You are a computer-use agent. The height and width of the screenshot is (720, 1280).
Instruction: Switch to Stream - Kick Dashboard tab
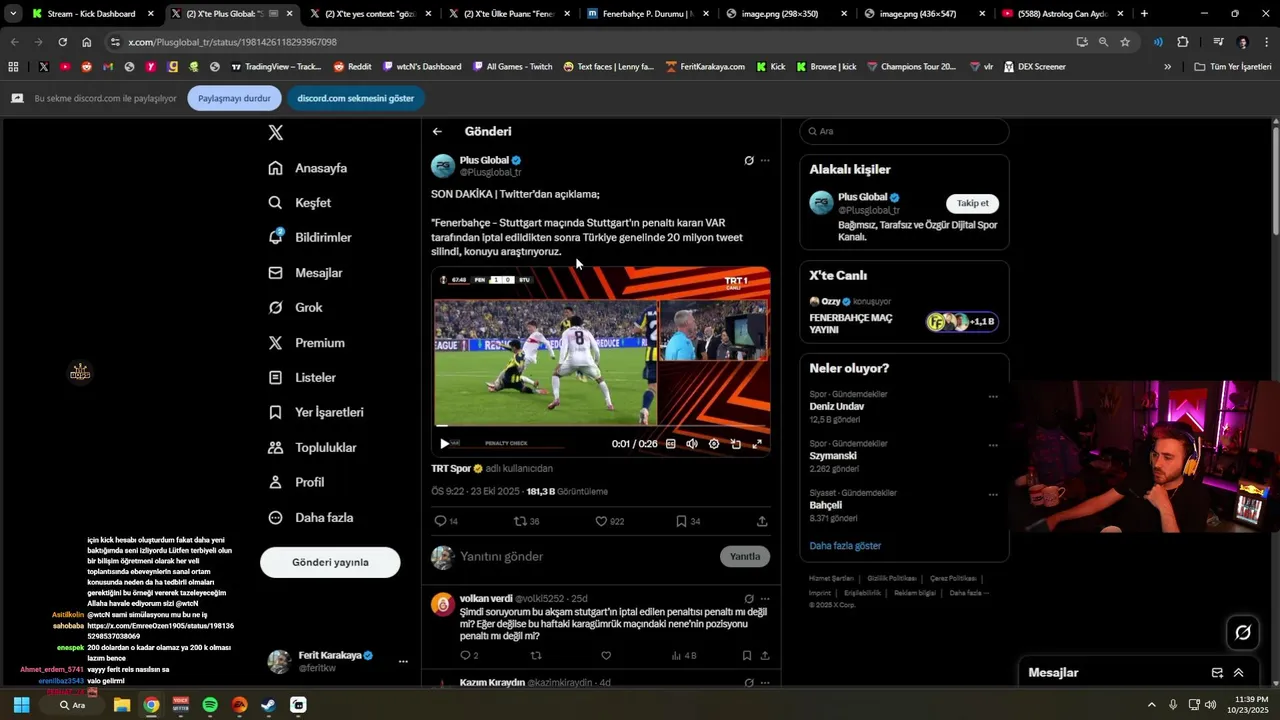coord(92,14)
